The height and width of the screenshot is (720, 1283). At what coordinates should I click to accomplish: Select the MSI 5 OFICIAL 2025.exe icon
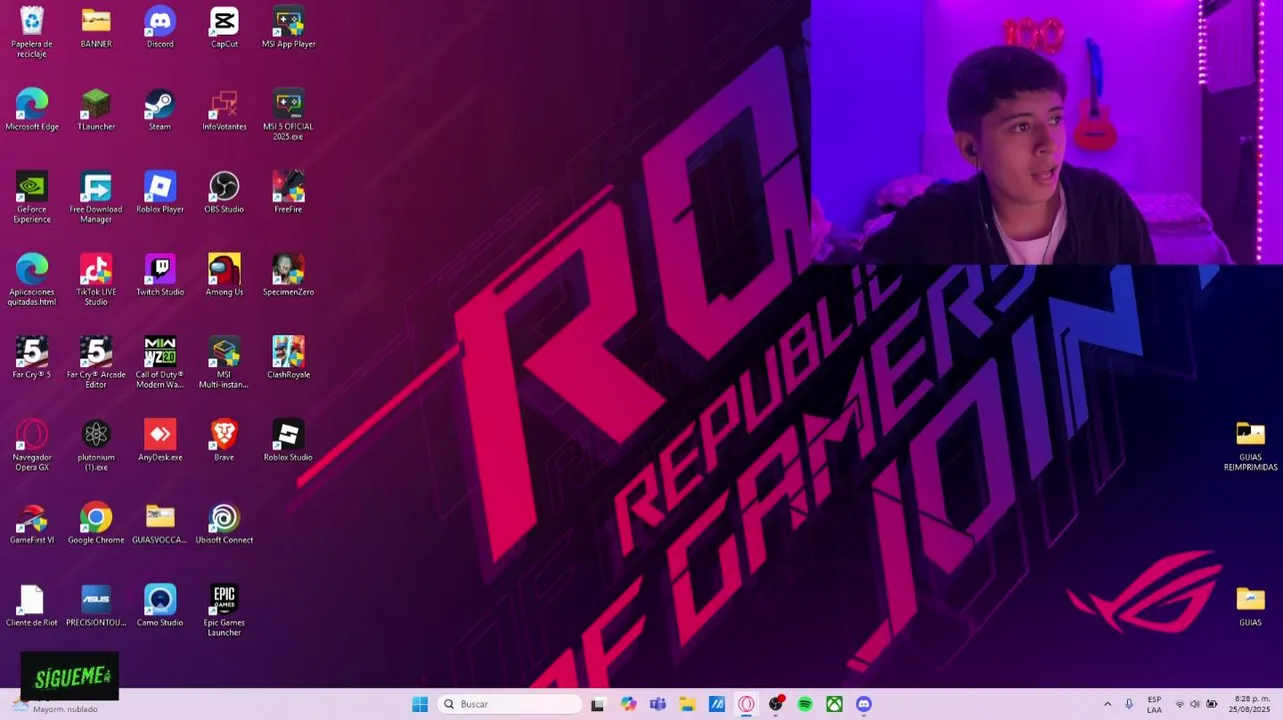pyautogui.click(x=288, y=114)
